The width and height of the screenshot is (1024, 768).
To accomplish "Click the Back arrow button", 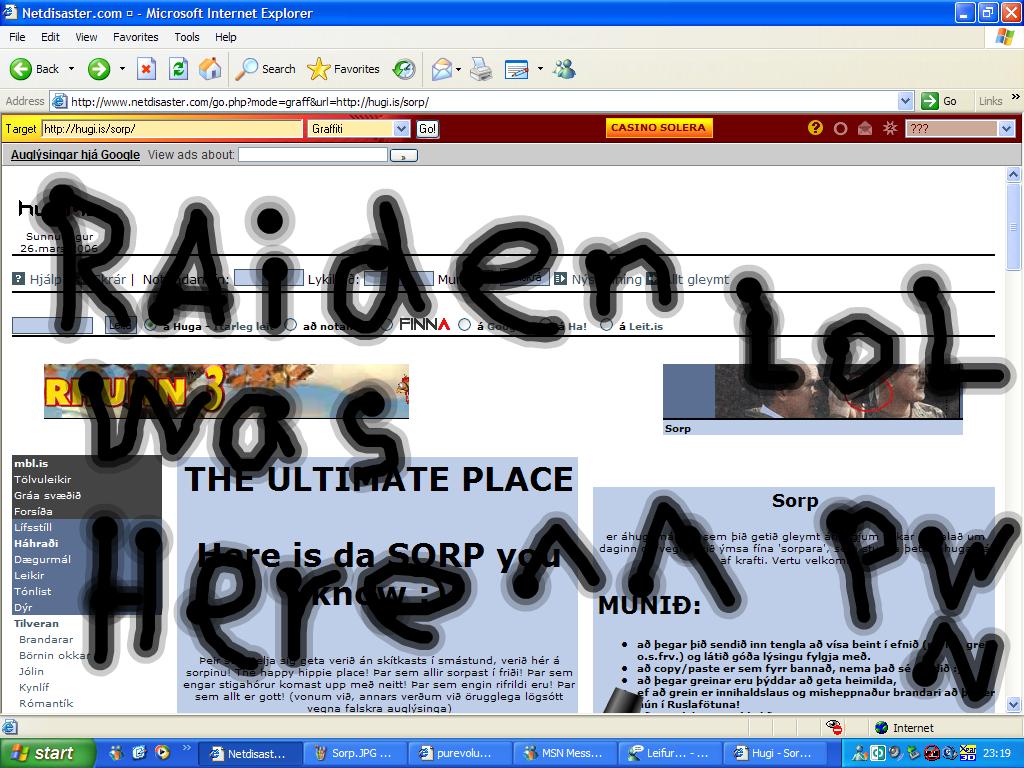I will coord(35,69).
